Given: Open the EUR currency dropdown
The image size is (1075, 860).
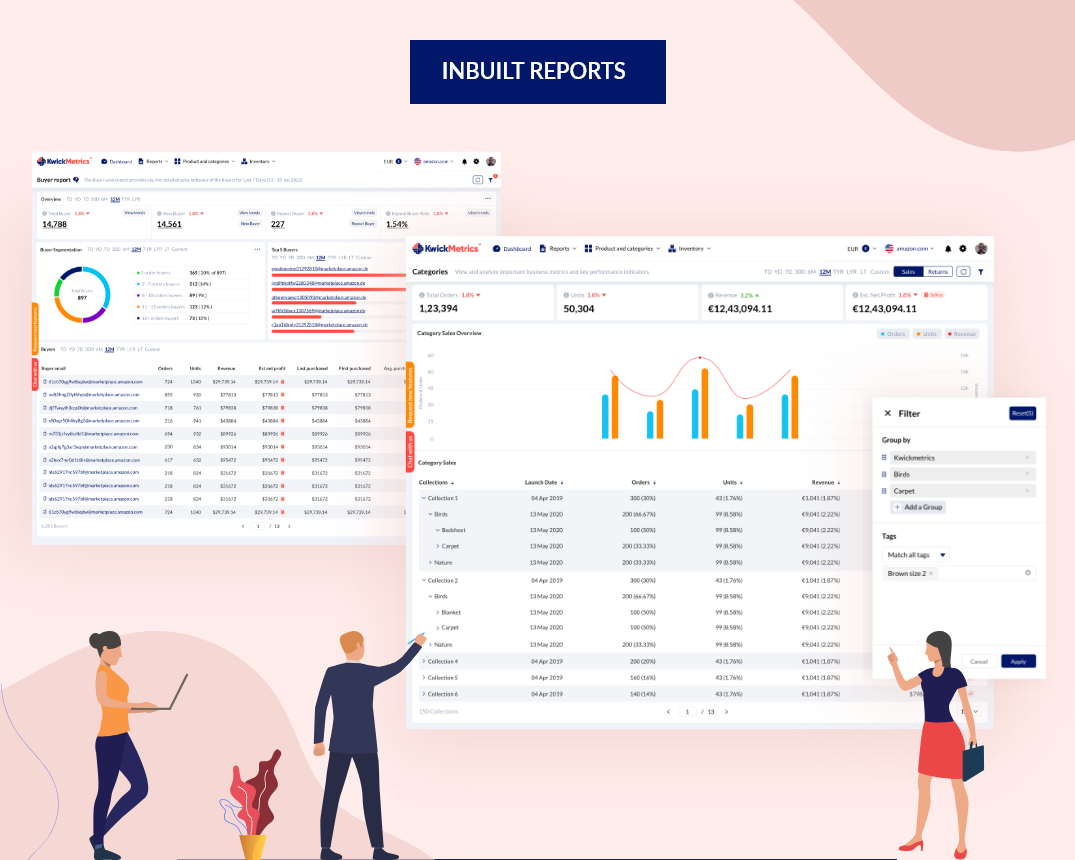Looking at the screenshot, I should pyautogui.click(x=859, y=247).
